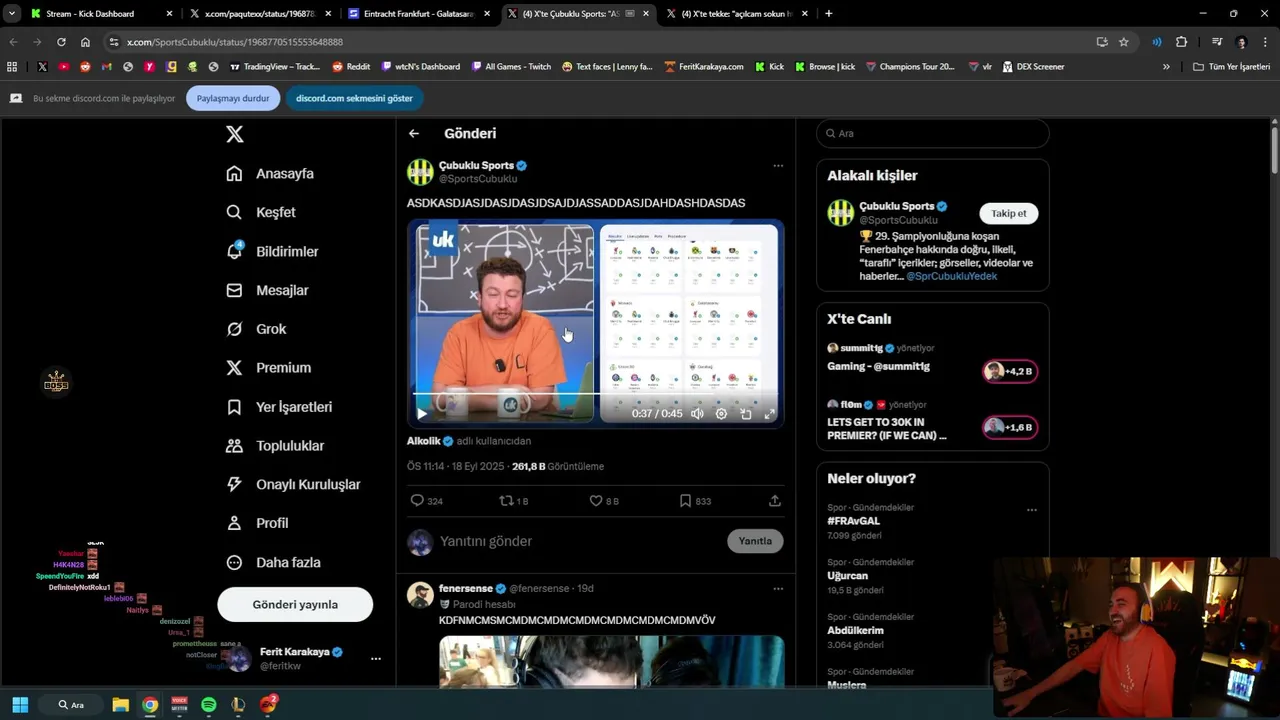Viewport: 1280px width, 720px height.
Task: Open File Explorer from taskbar
Action: point(120,705)
